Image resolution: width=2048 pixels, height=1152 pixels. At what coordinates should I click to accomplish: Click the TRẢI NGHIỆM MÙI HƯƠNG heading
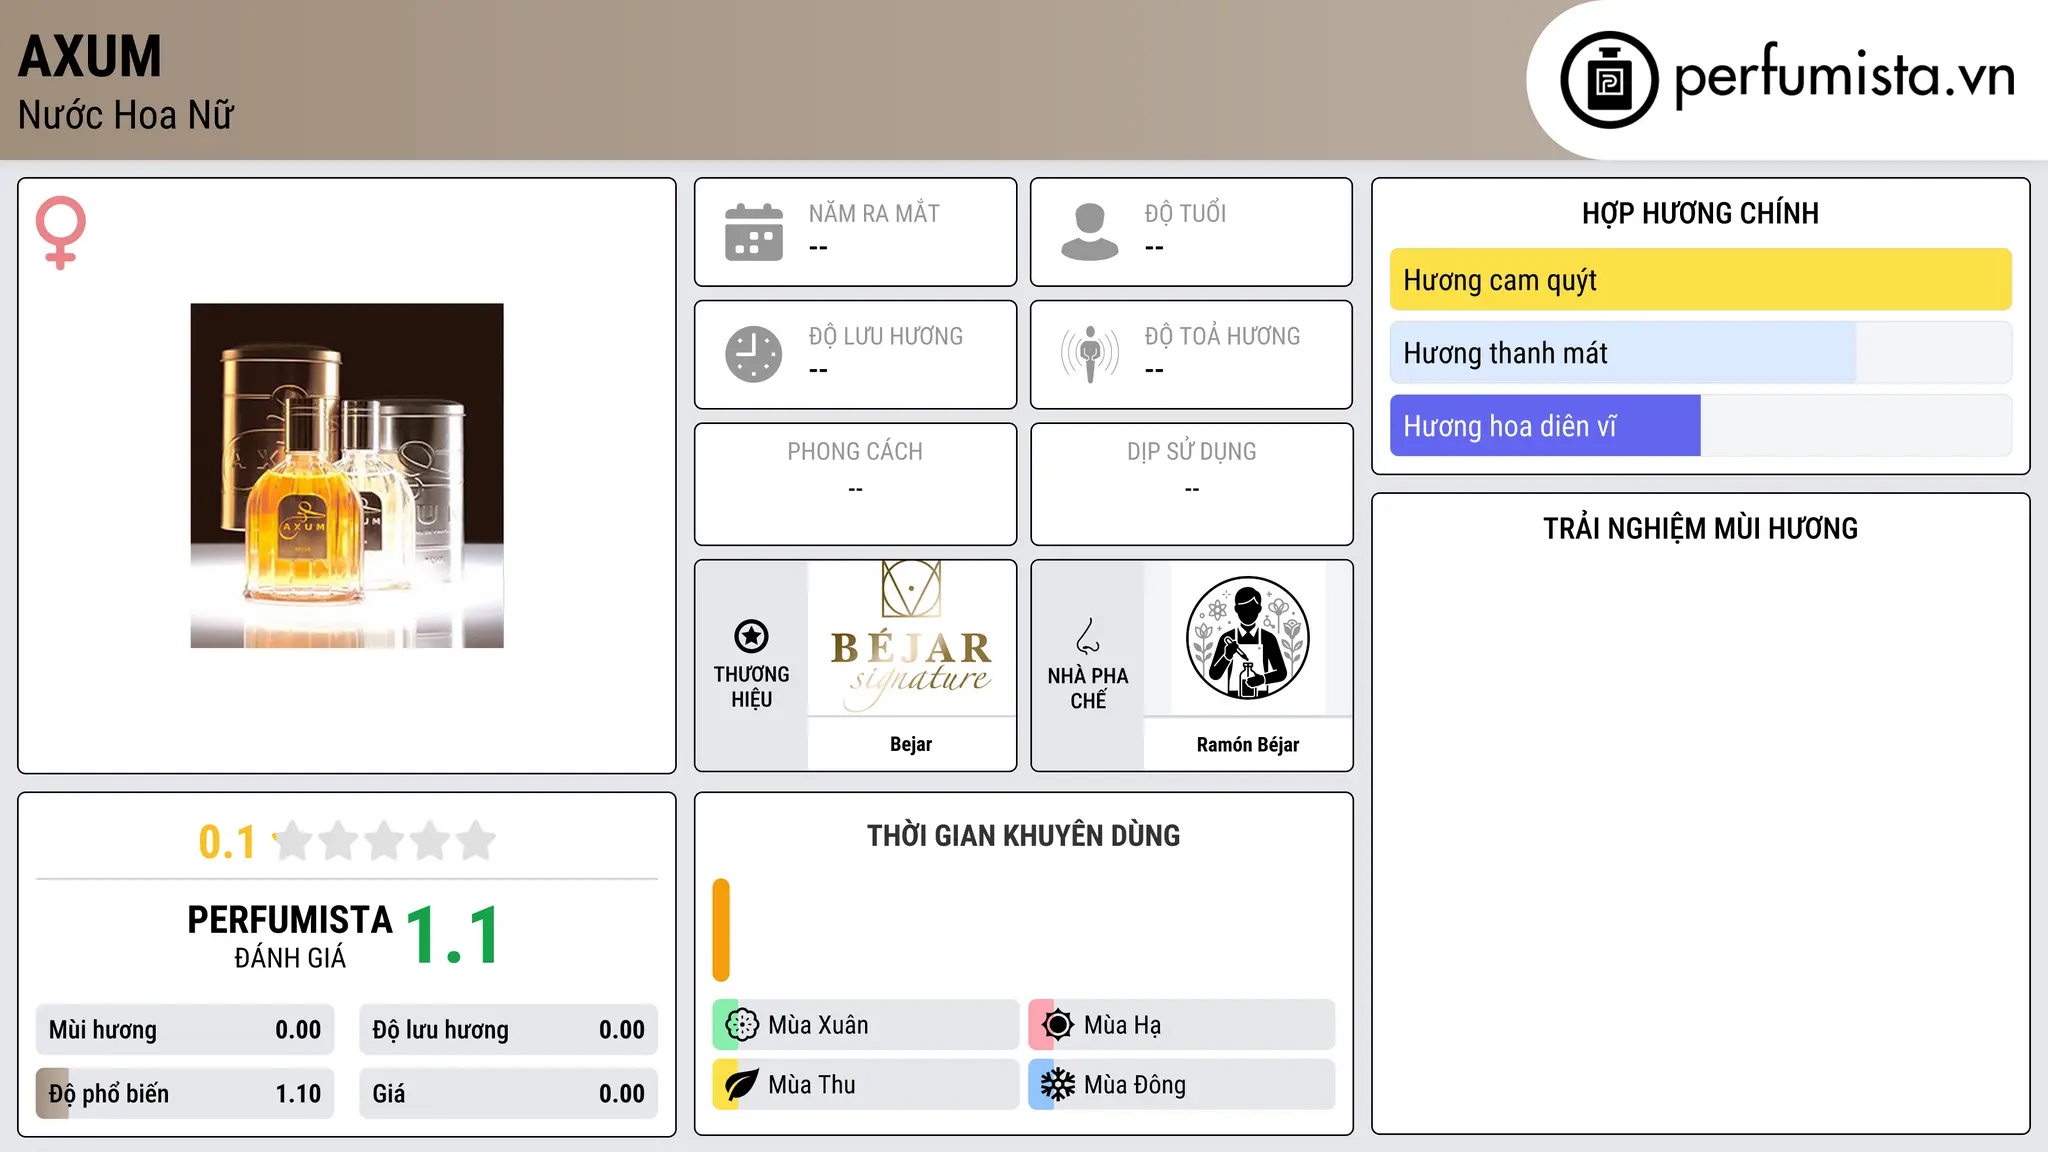coord(1700,529)
